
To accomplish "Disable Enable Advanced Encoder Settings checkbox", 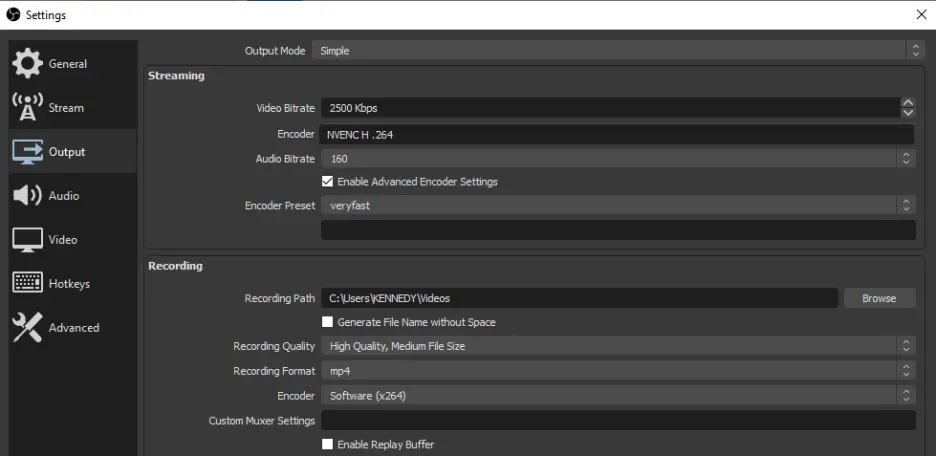I will pyautogui.click(x=327, y=181).
